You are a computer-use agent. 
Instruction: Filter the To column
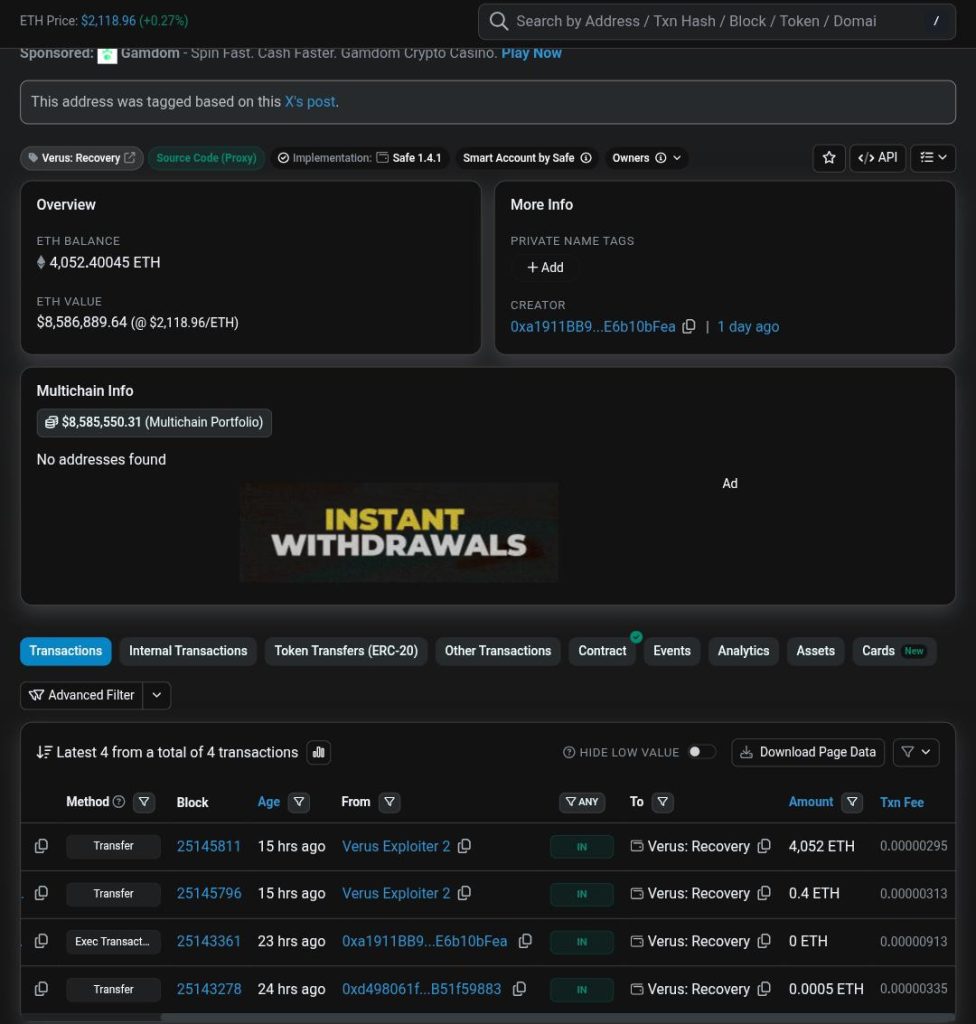click(x=662, y=802)
